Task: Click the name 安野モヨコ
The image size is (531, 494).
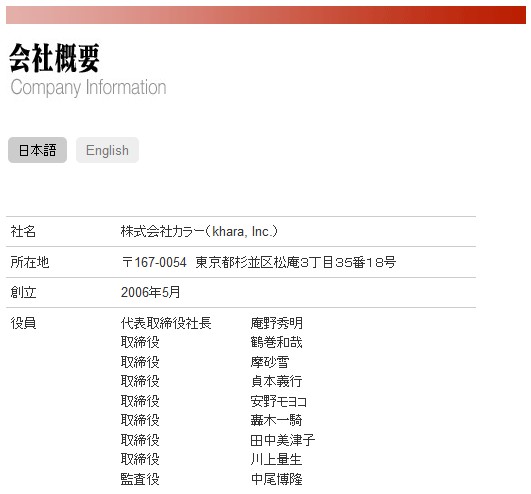Action: point(279,401)
